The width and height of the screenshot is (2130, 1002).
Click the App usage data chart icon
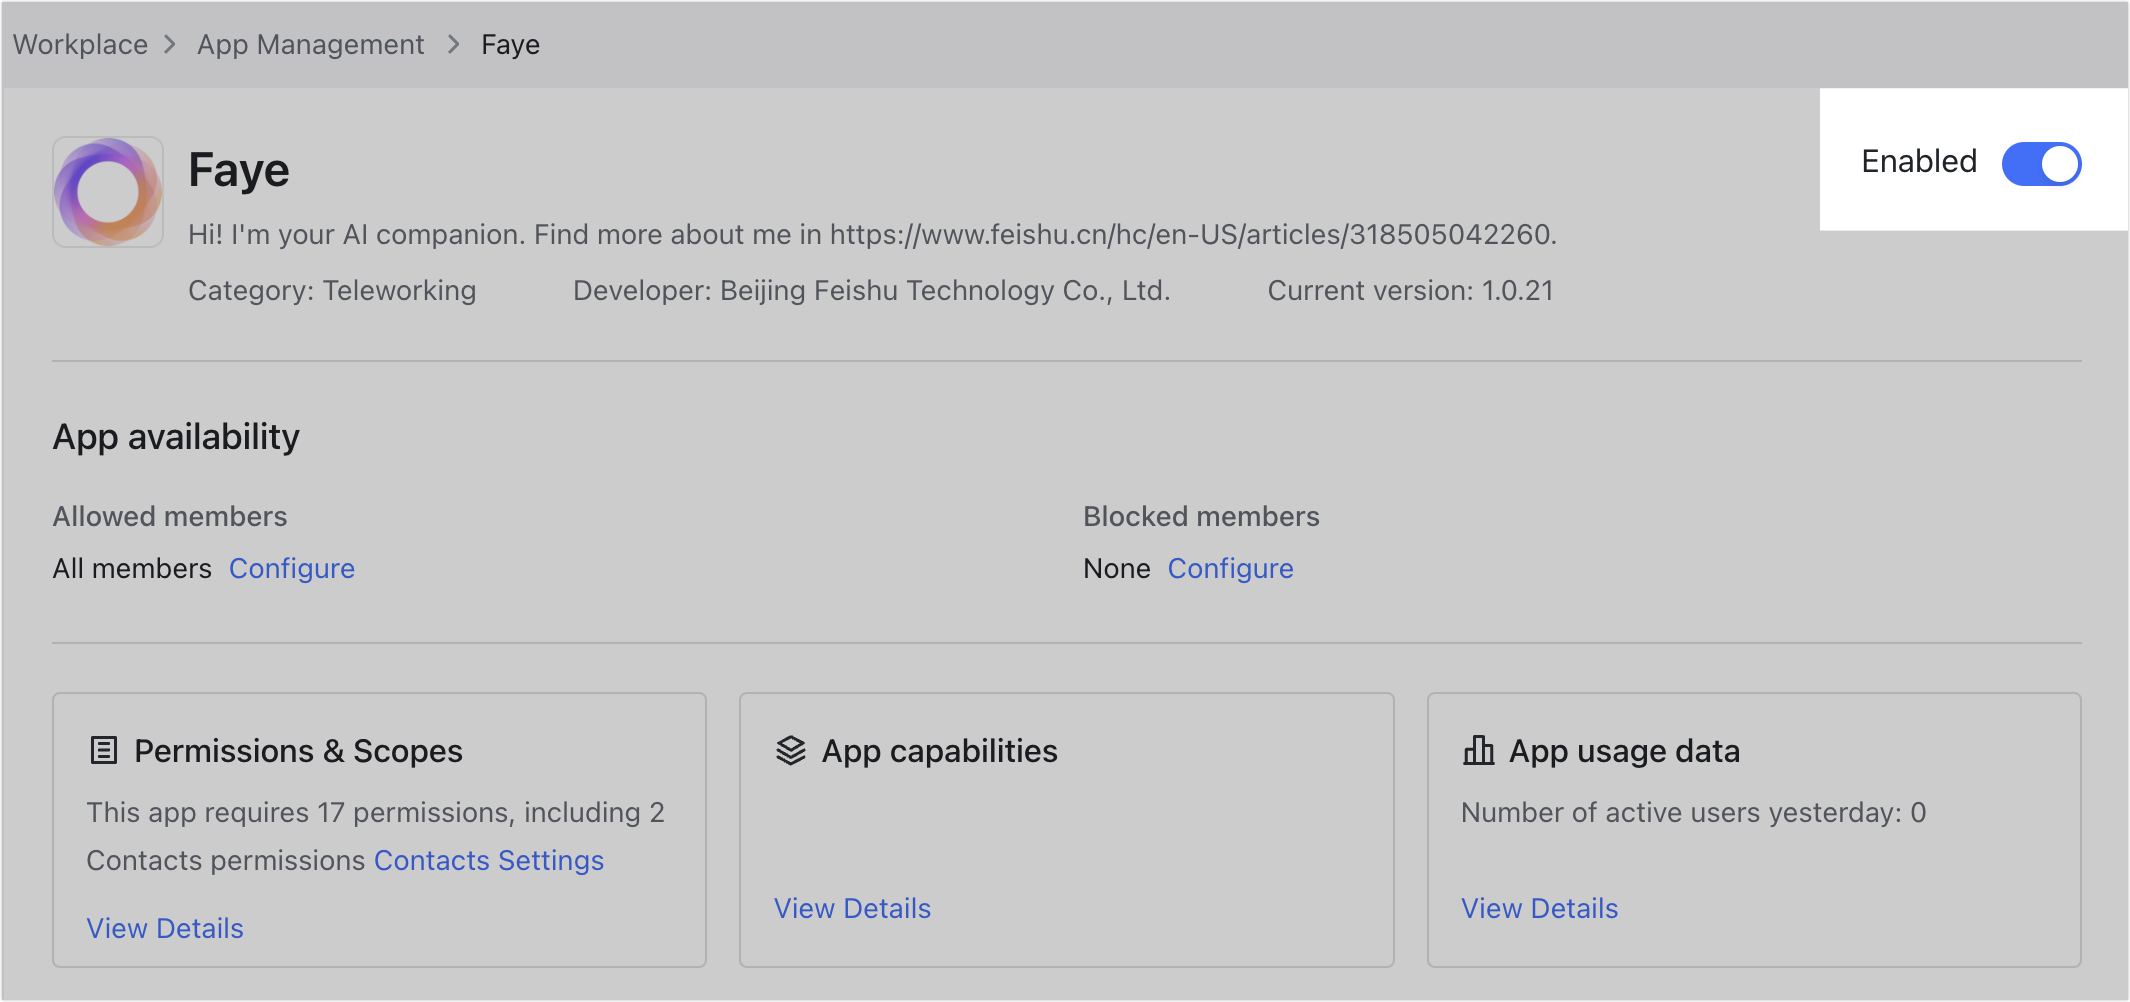coord(1478,750)
